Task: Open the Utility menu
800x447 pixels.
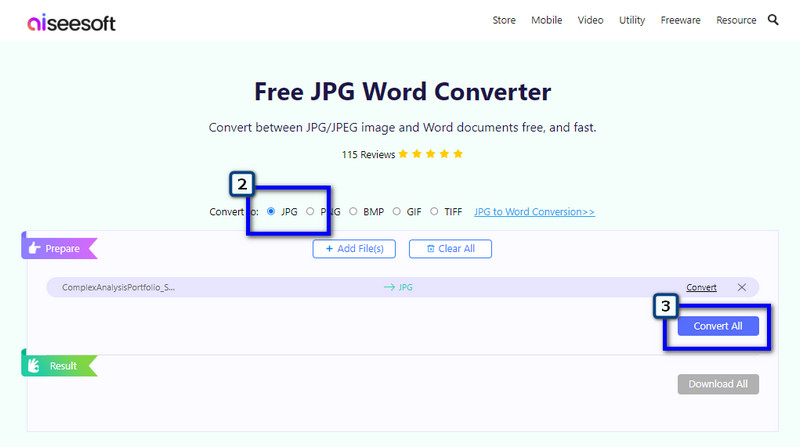Action: [632, 20]
